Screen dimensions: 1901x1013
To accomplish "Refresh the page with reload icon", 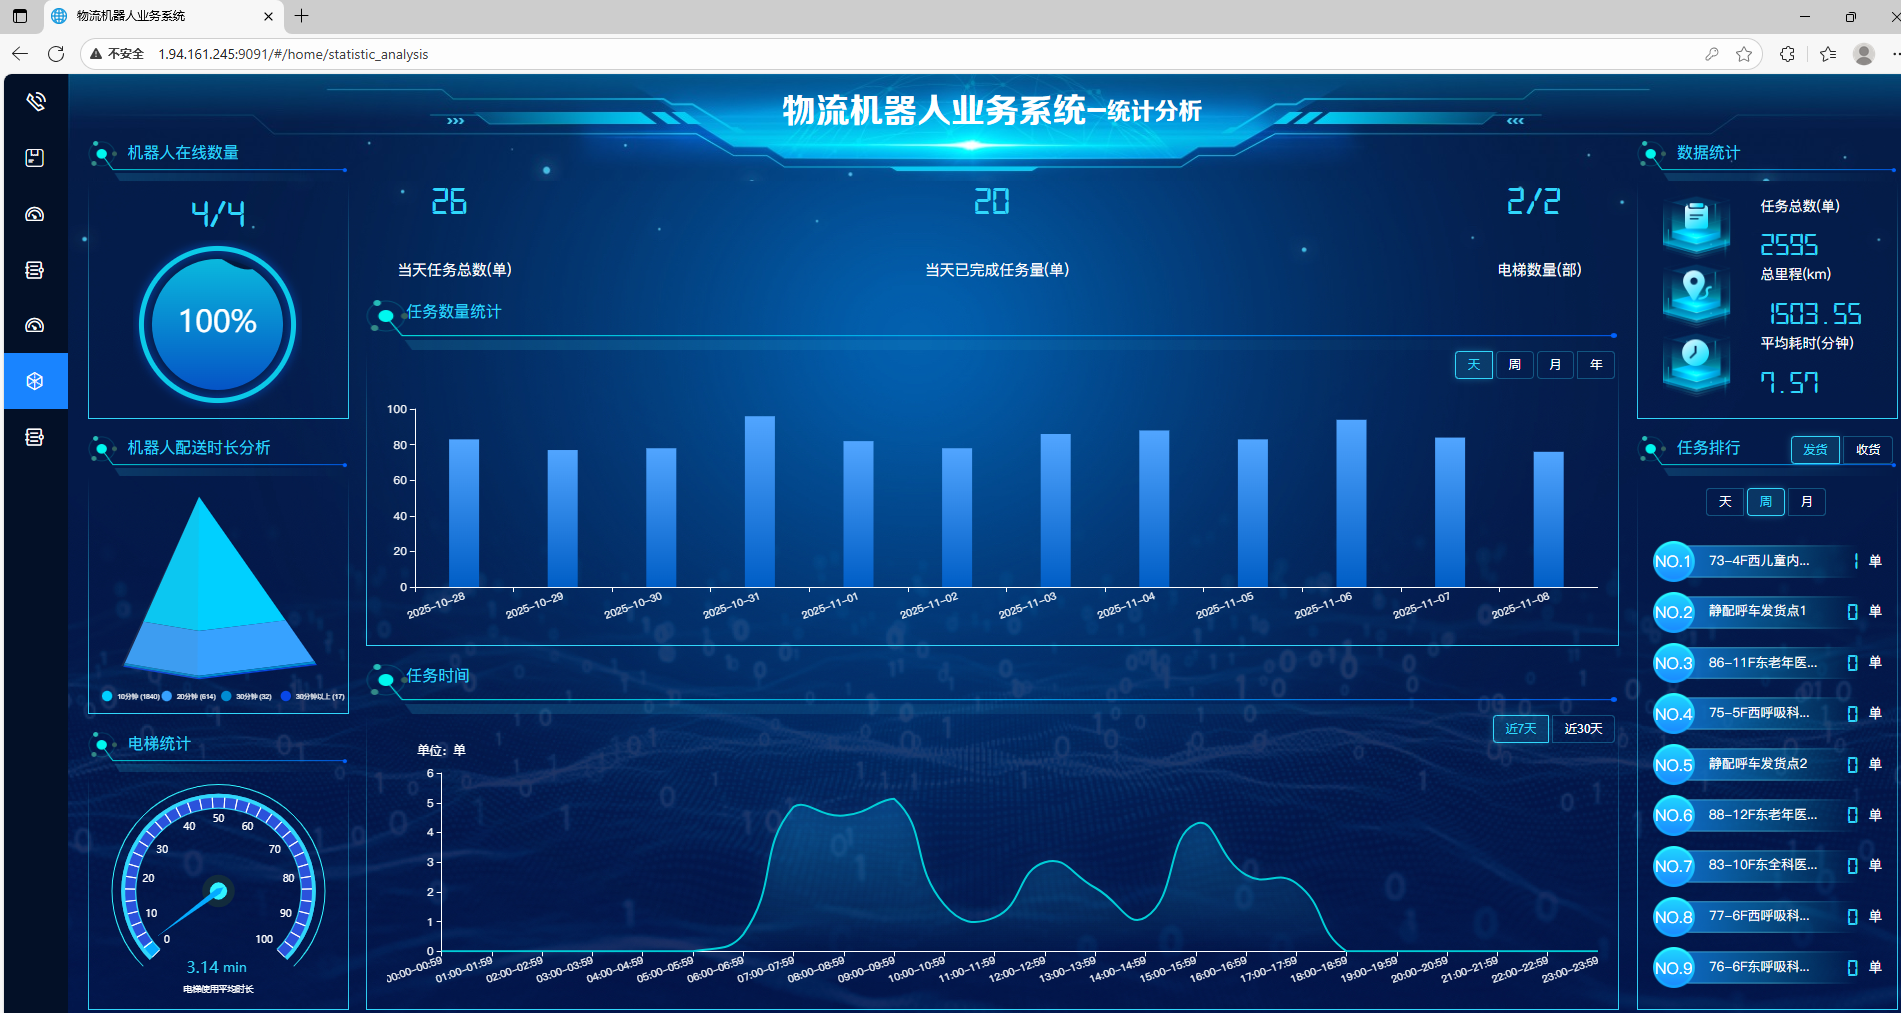I will click(56, 54).
